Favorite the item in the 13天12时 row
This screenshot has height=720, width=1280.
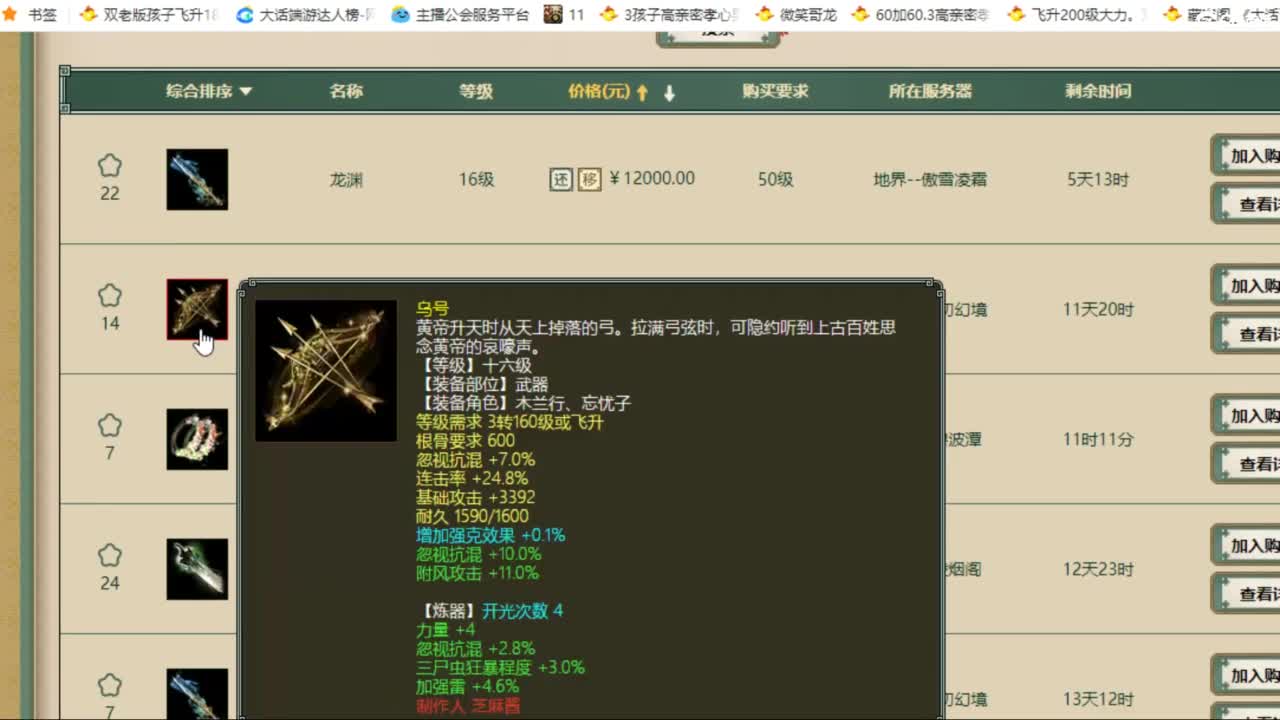pyautogui.click(x=110, y=686)
